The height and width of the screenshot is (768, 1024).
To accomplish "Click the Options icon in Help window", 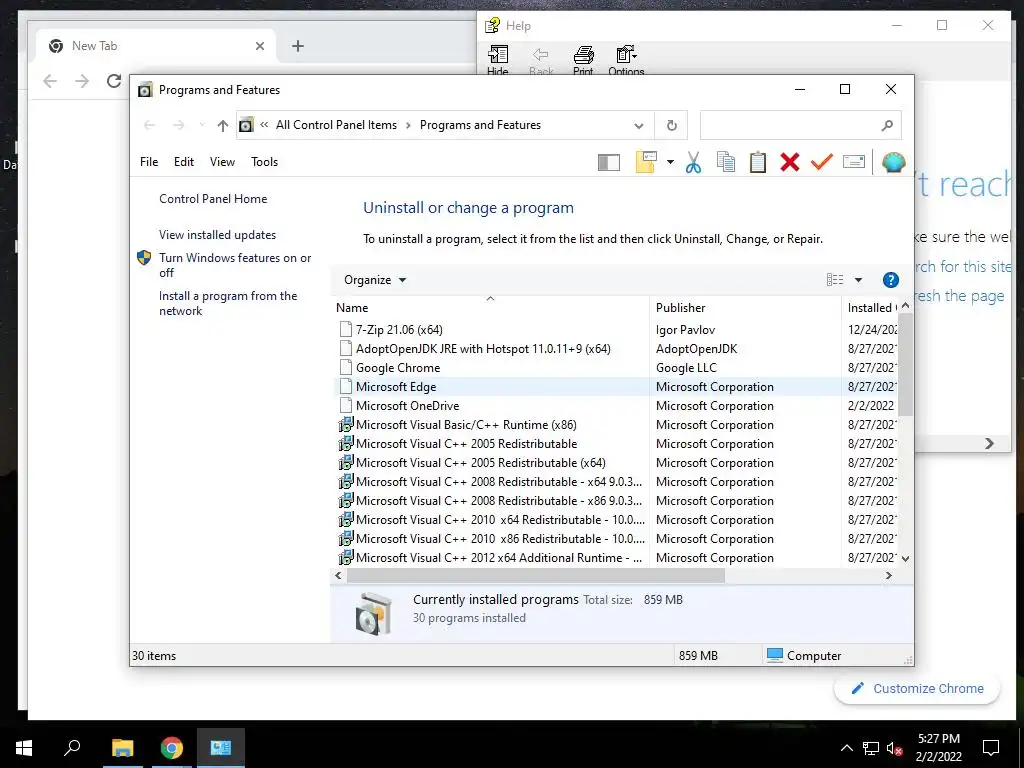I will (626, 61).
